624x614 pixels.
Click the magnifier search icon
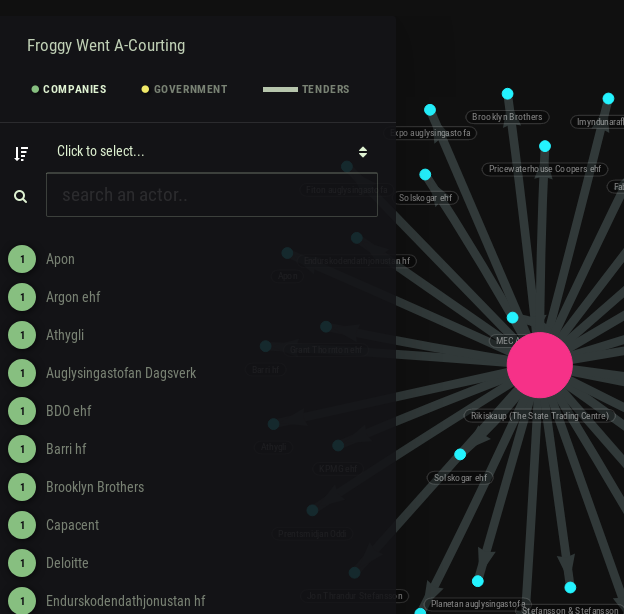coord(21,197)
